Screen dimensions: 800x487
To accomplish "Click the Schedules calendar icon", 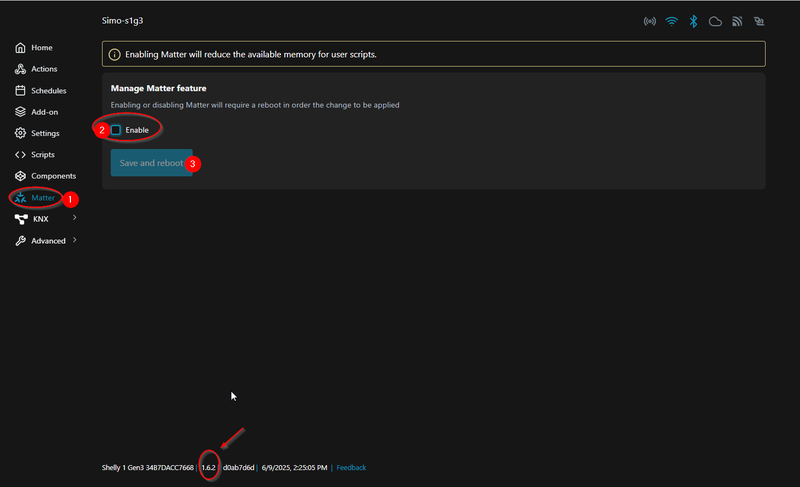I will tap(21, 91).
